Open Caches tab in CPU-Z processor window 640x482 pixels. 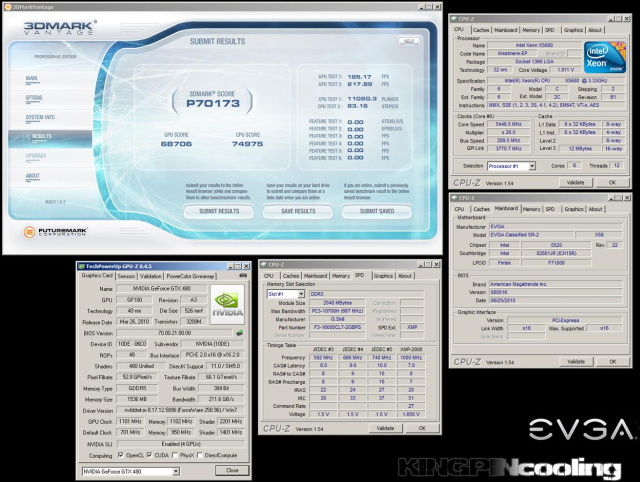click(x=481, y=30)
